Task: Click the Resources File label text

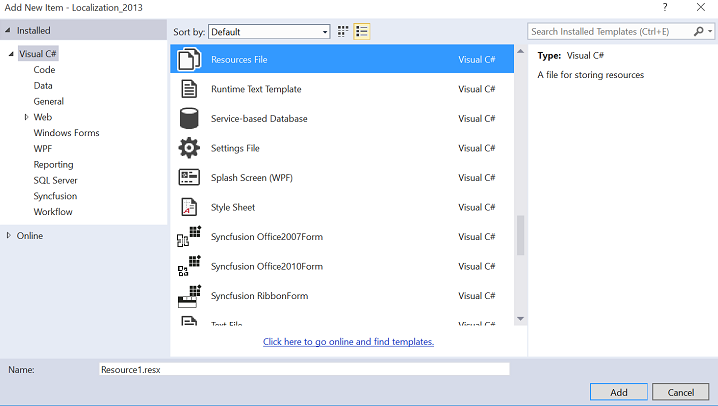Action: 239,60
